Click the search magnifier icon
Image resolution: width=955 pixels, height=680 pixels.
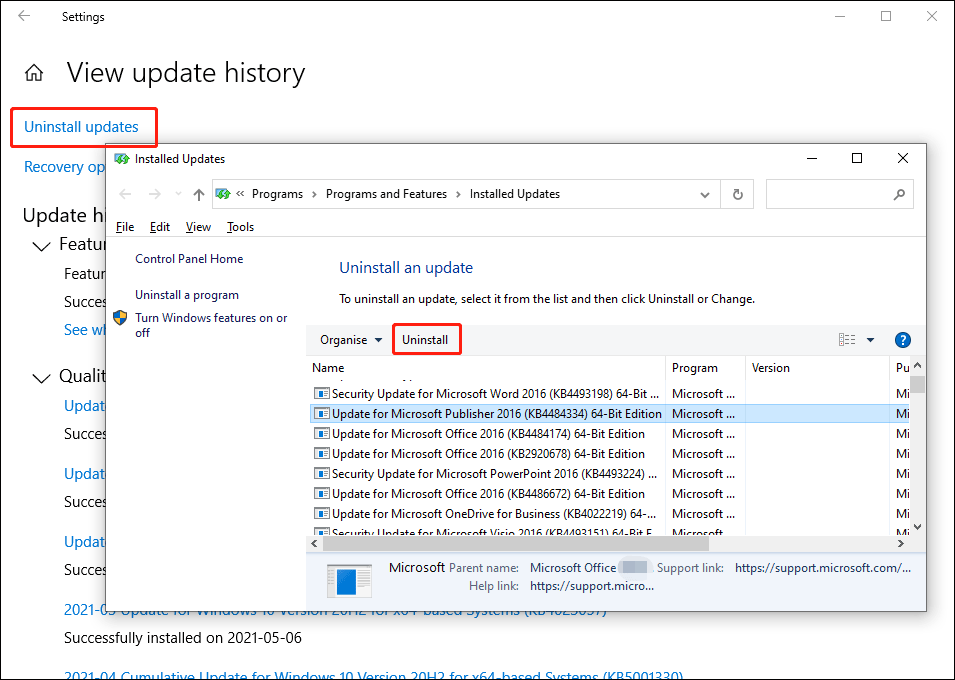pyautogui.click(x=899, y=194)
